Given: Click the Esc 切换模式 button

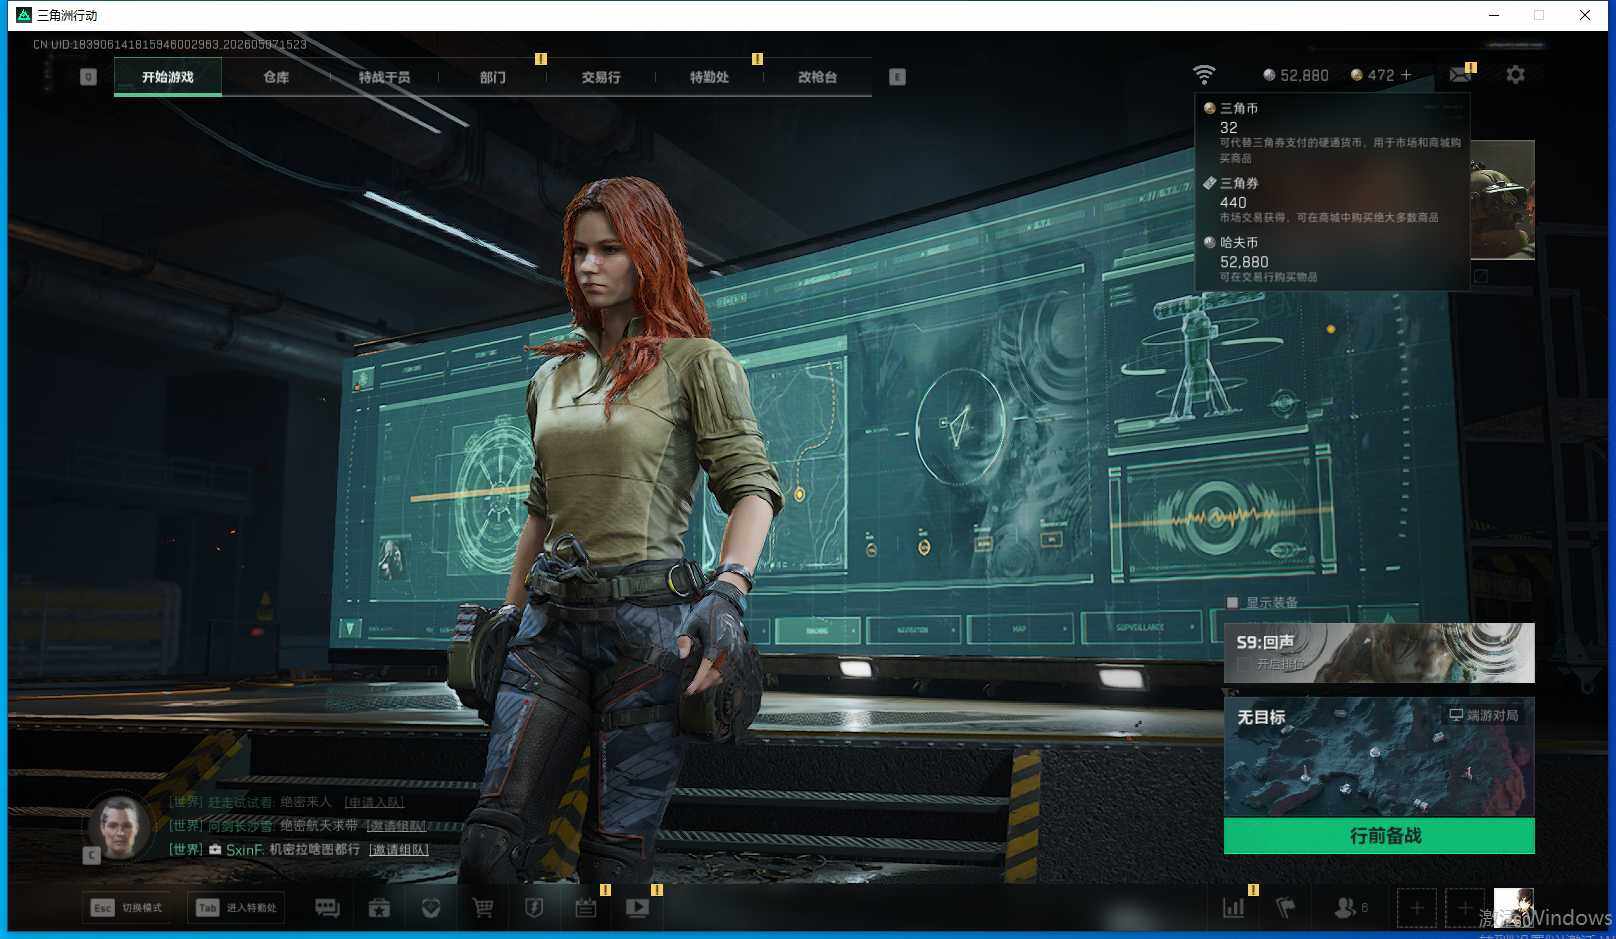Looking at the screenshot, I should 127,907.
